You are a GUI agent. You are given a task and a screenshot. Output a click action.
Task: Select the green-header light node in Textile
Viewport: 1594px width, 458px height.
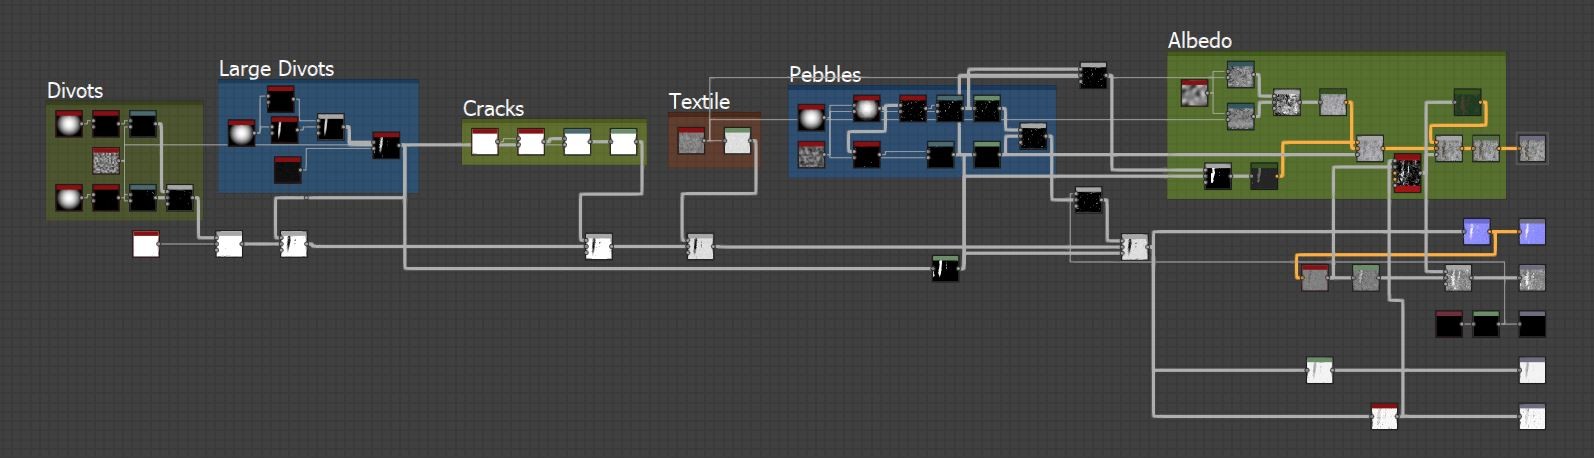737,141
